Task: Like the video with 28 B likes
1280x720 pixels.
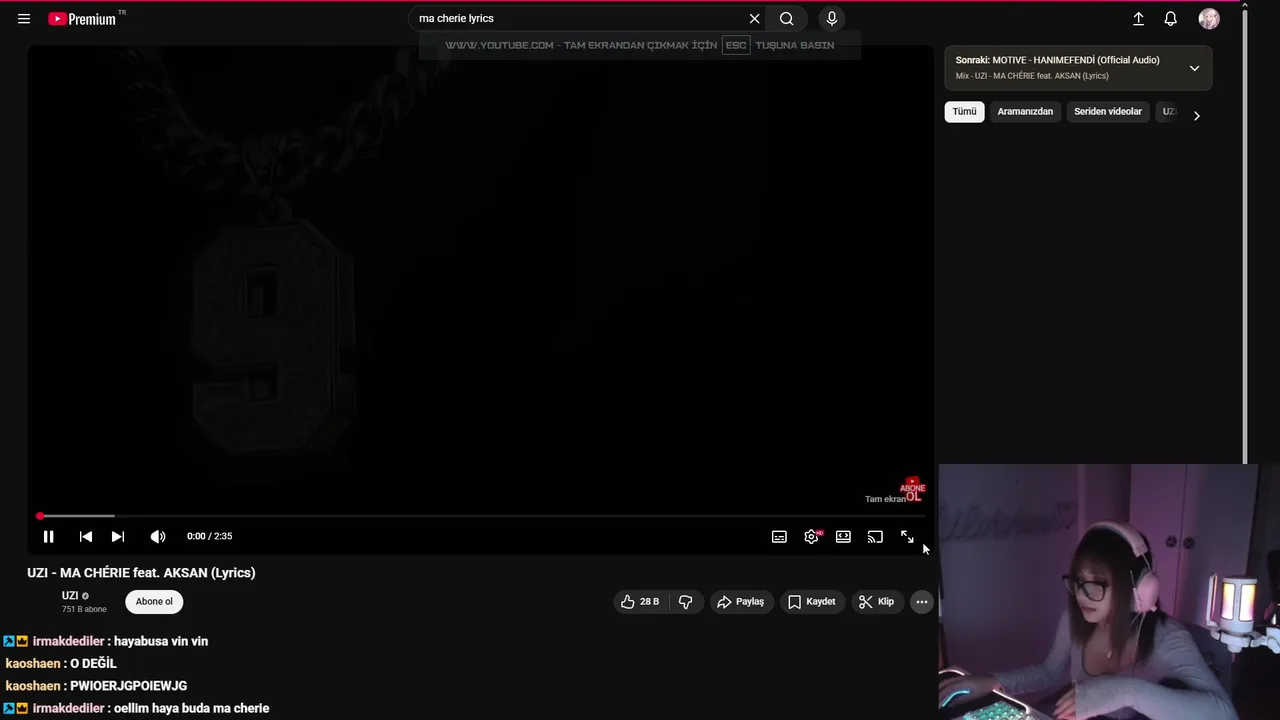Action: [640, 602]
